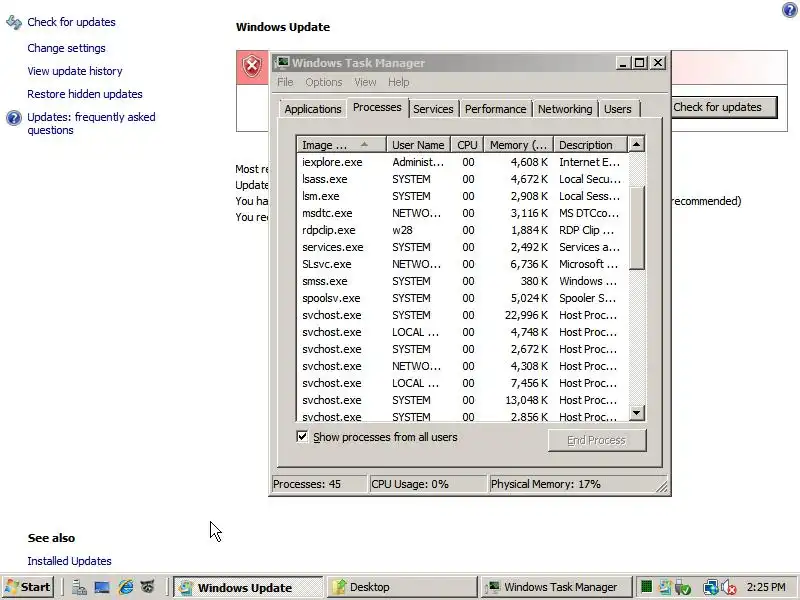Screen dimensions: 800x600
Task: Select the SLsvc.exe process row
Action: click(x=462, y=264)
